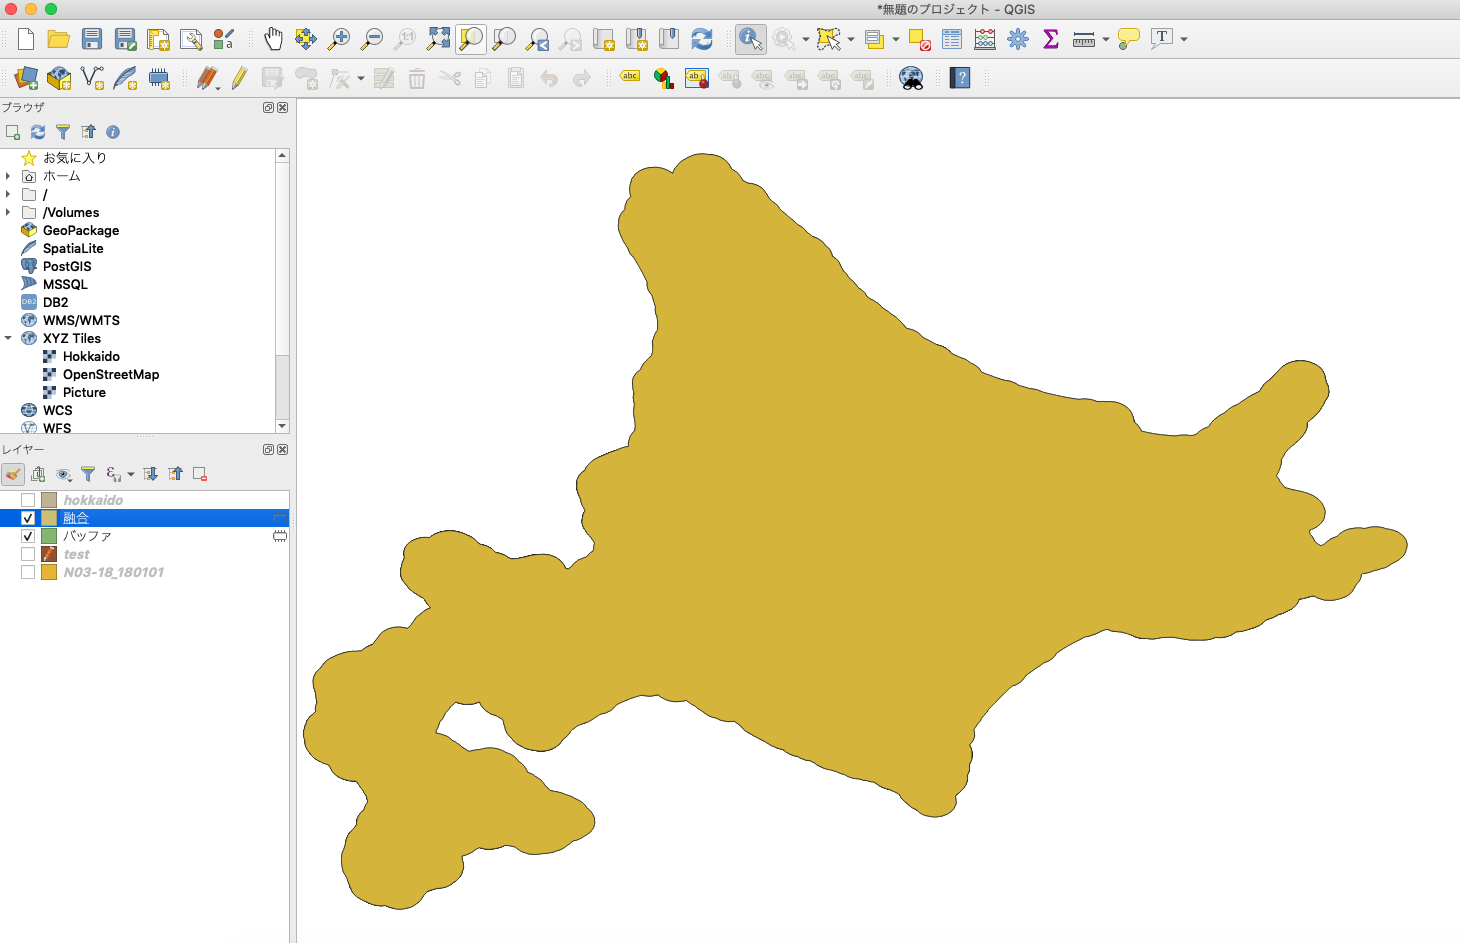The width and height of the screenshot is (1460, 943).
Task: Show the statistical summary sigma icon
Action: (x=1051, y=39)
